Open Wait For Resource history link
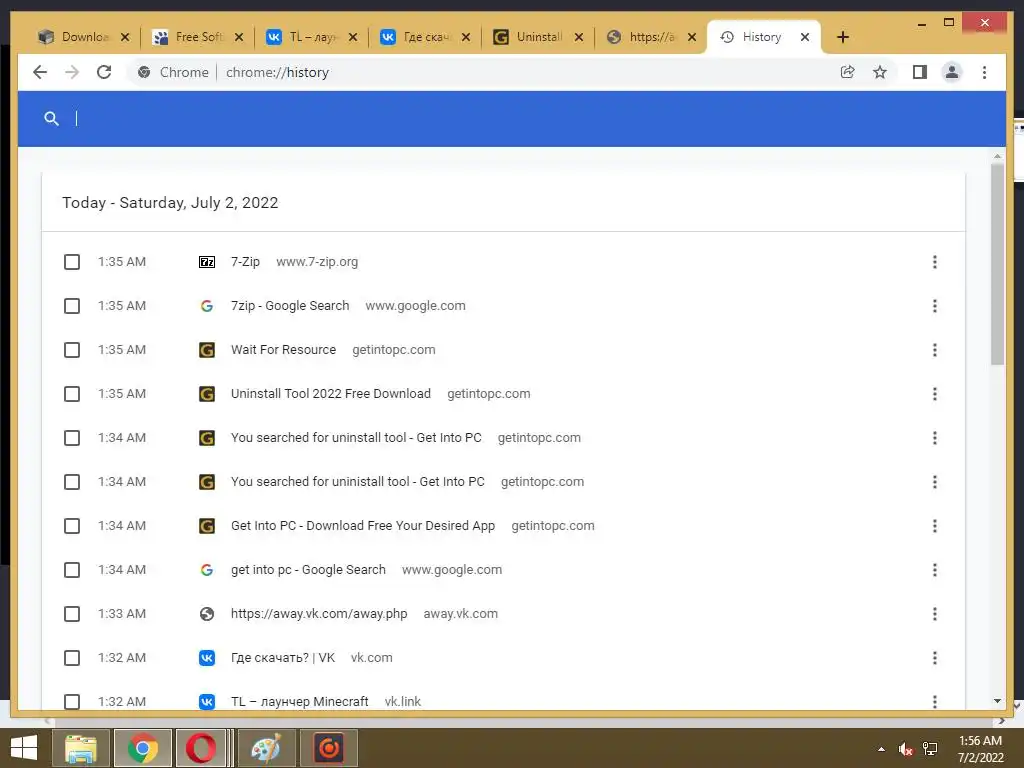 [x=283, y=350]
